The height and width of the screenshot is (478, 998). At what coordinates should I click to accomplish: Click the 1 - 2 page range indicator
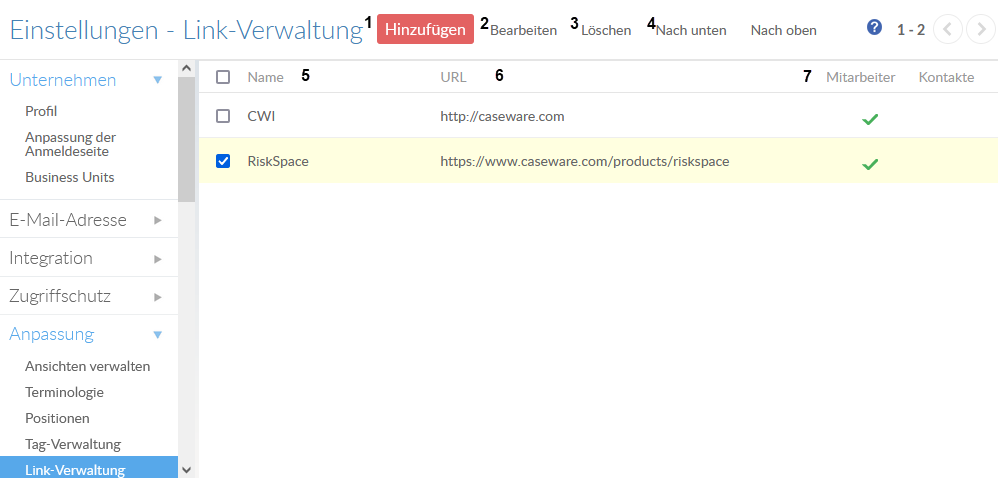click(x=911, y=29)
